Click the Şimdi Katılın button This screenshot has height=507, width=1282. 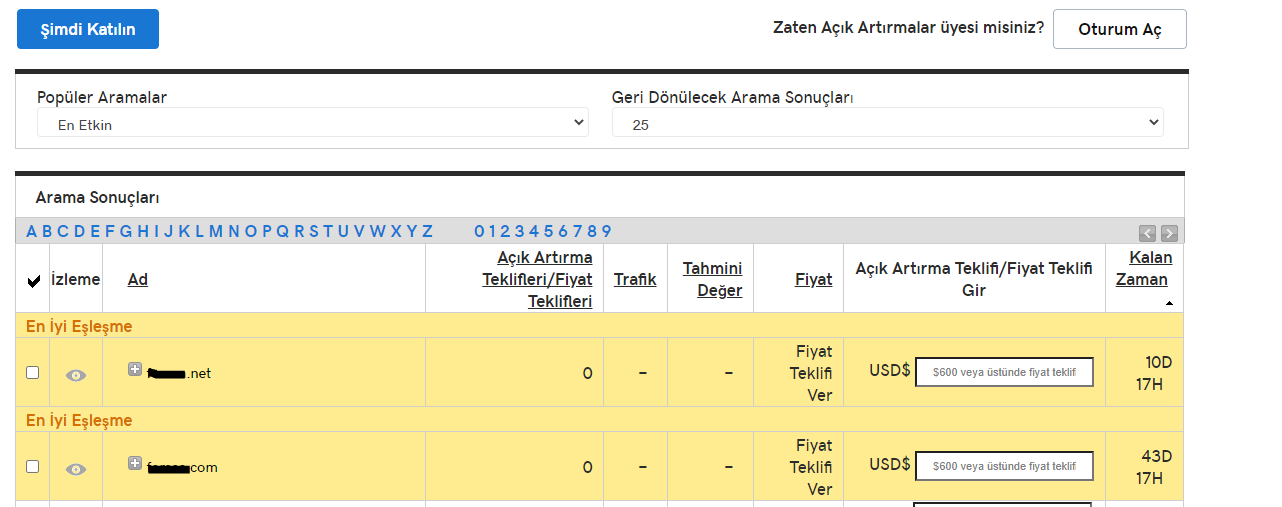coord(88,29)
